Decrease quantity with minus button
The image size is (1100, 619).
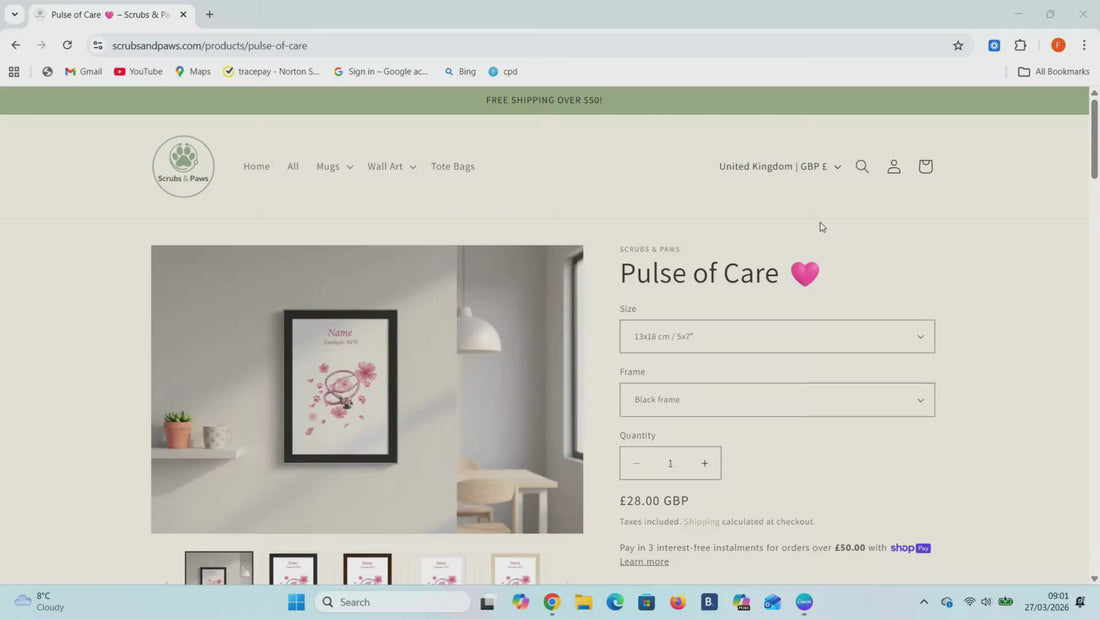[x=636, y=463]
